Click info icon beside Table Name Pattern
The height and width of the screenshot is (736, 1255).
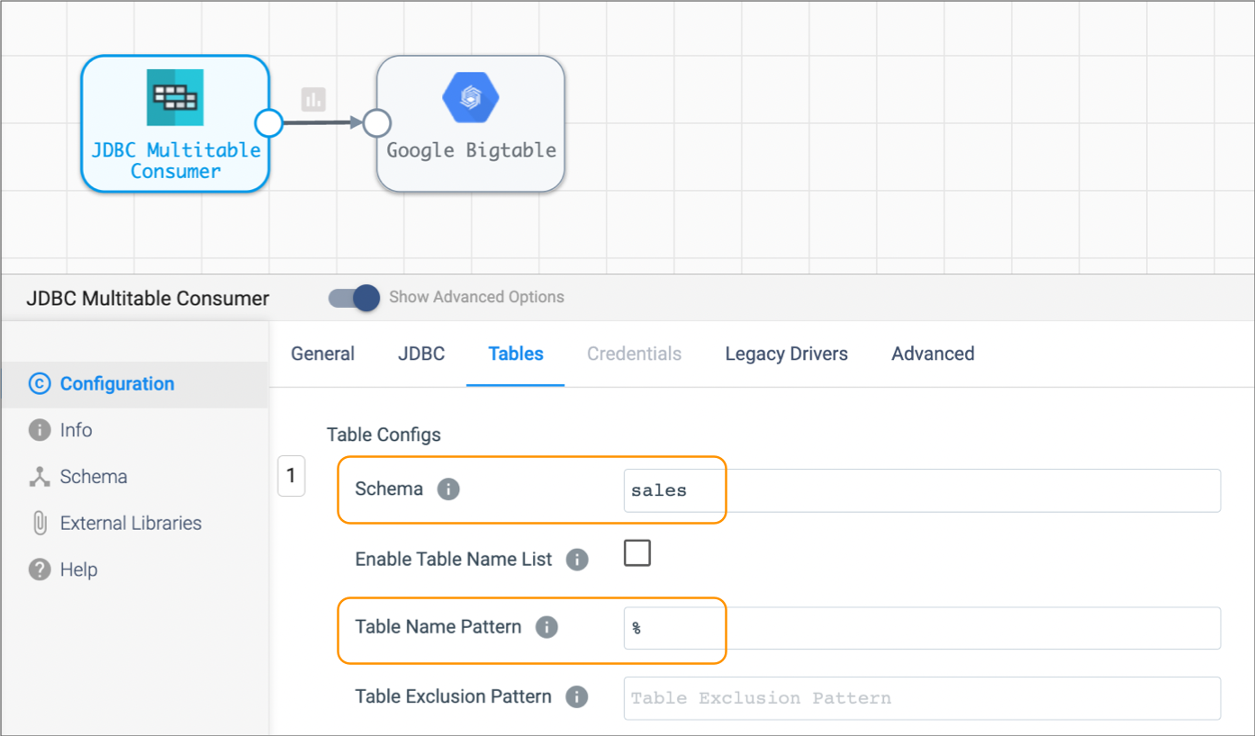pos(546,627)
